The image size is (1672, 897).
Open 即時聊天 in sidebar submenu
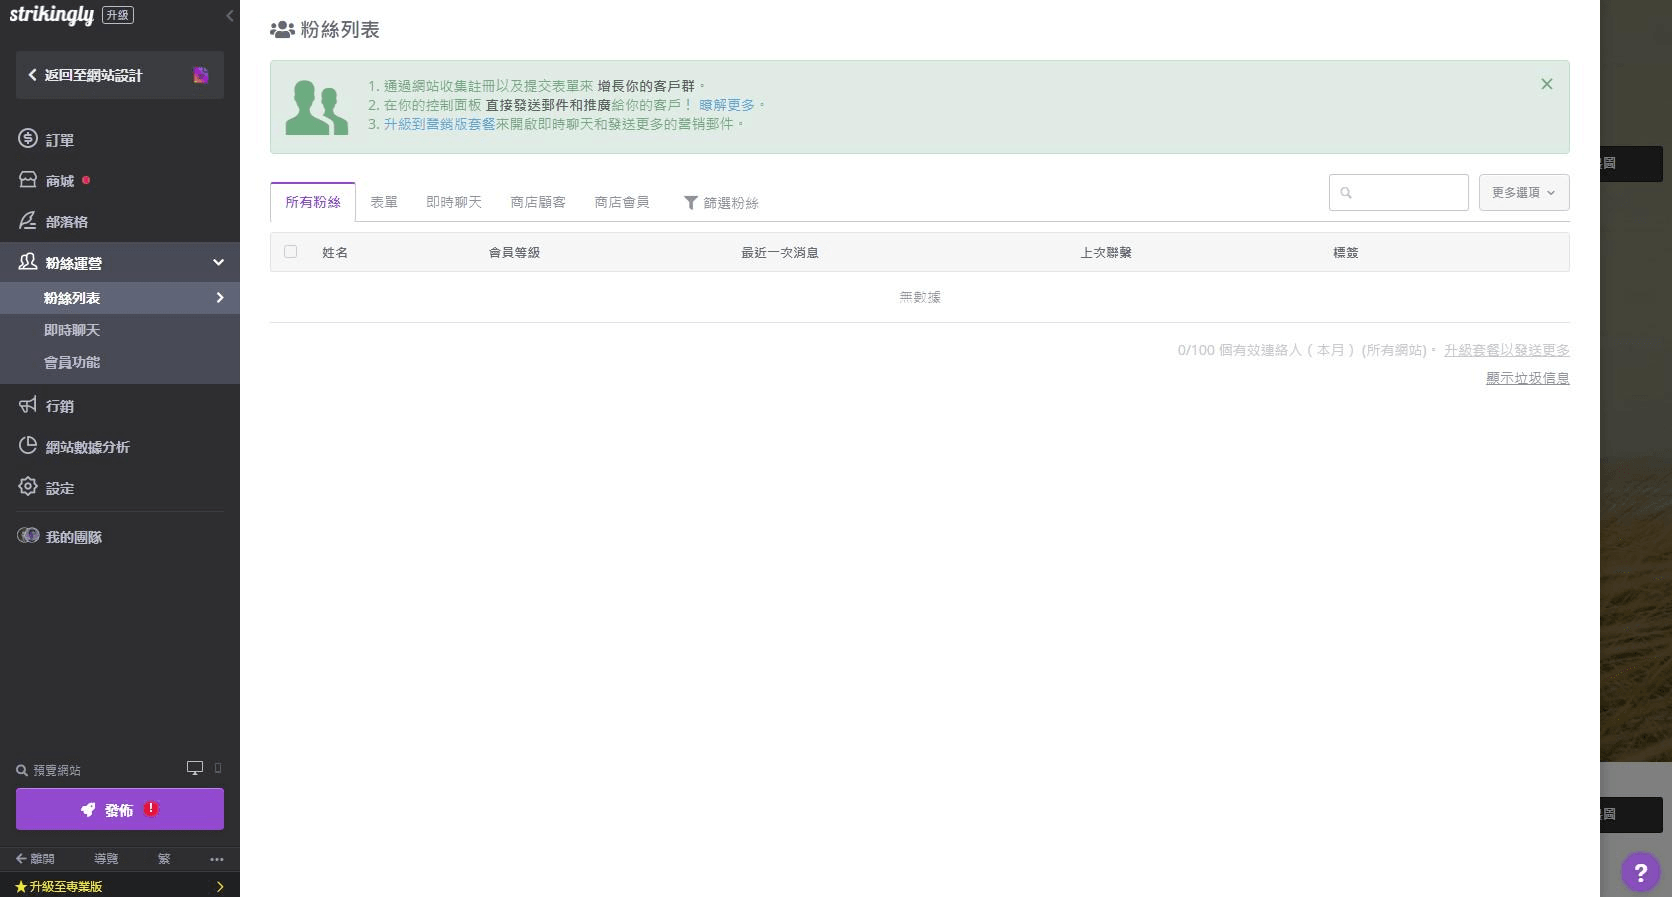(72, 330)
